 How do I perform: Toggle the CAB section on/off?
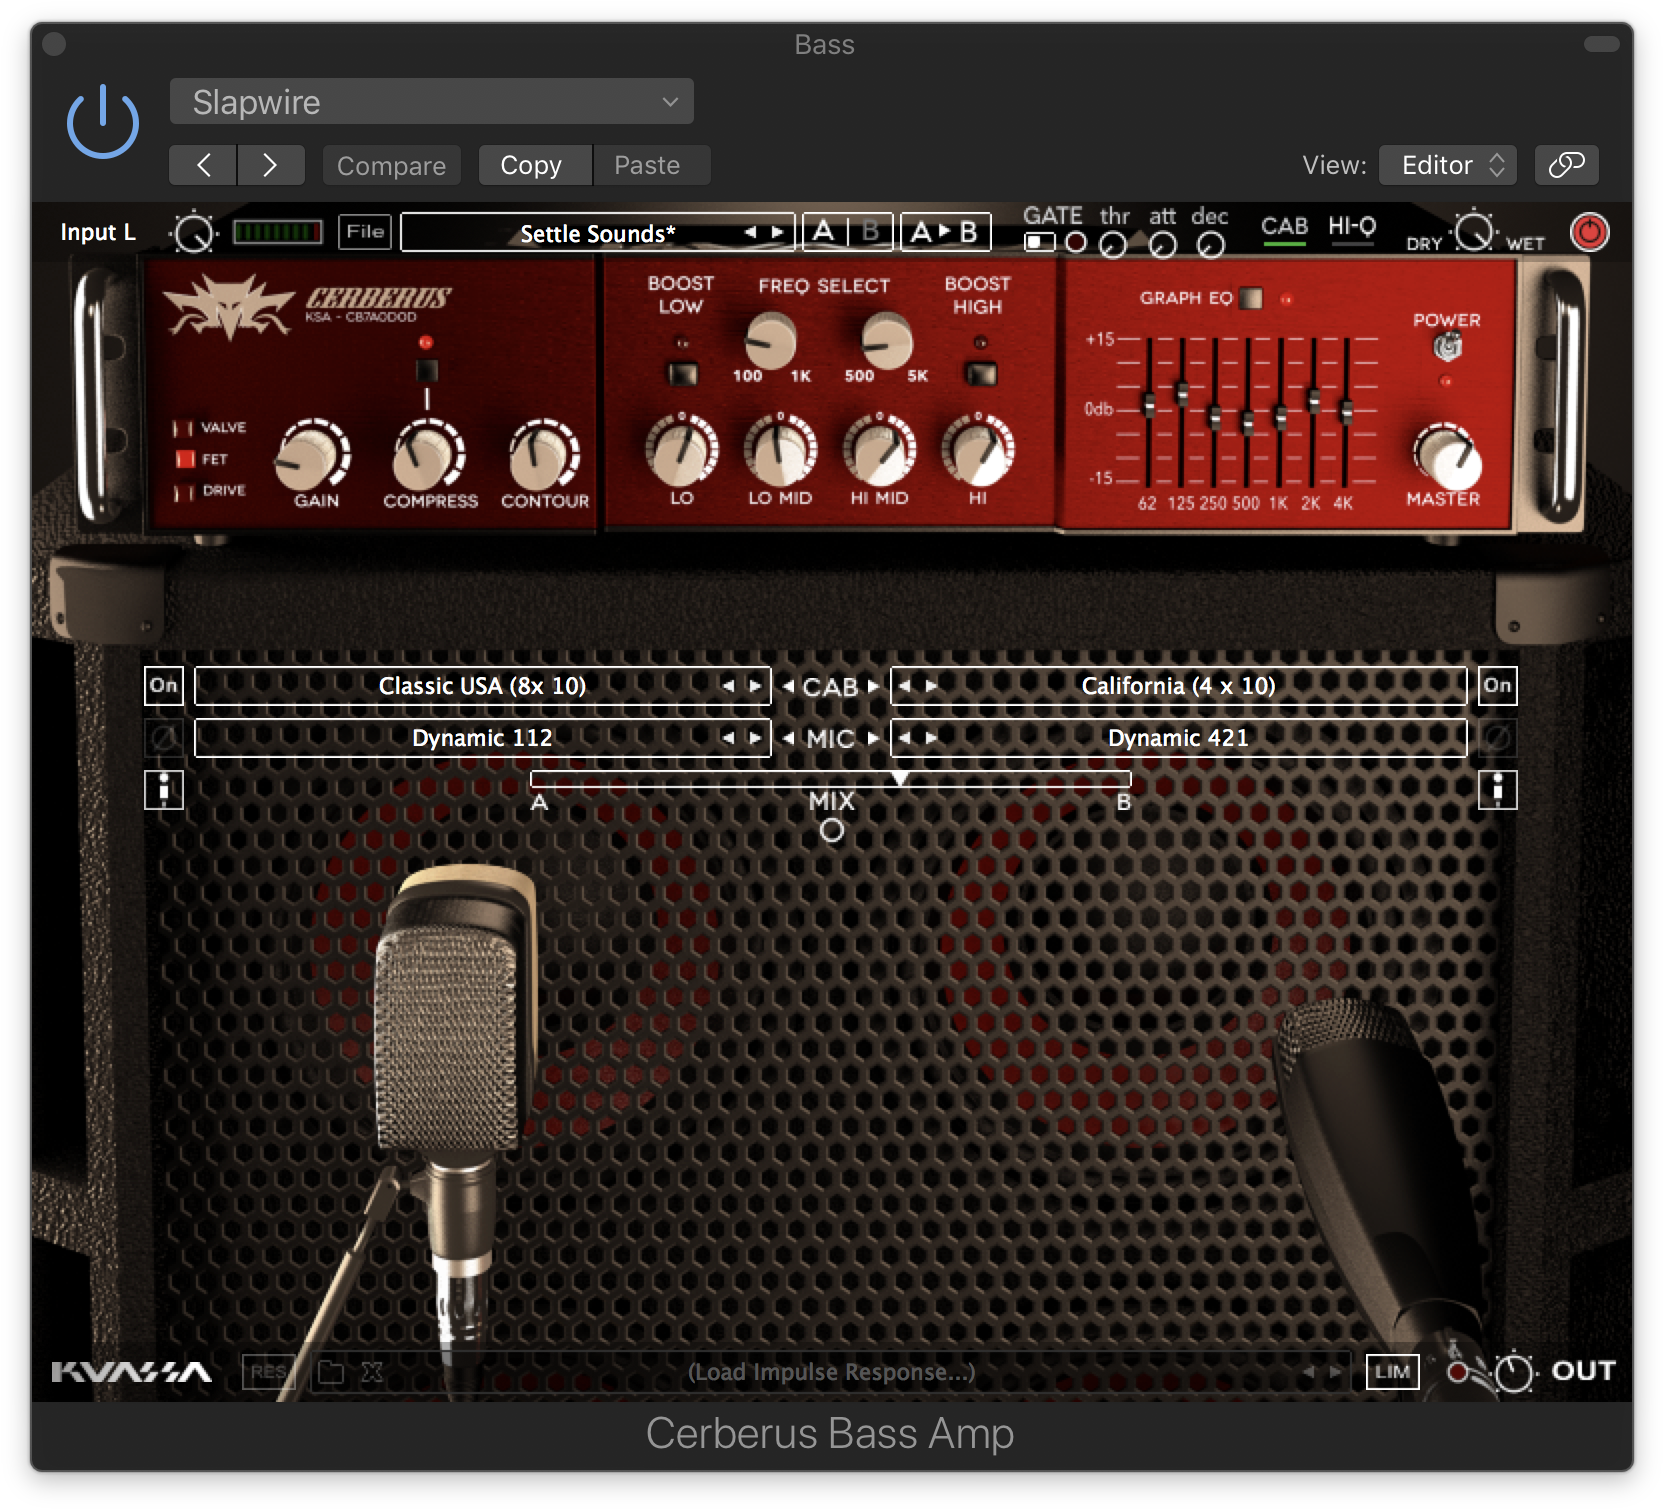coord(1284,230)
